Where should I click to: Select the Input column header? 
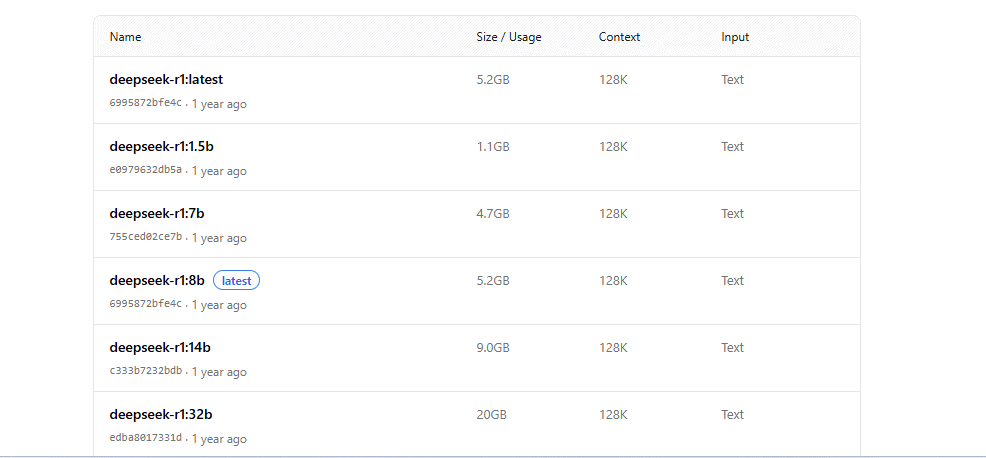[x=735, y=37]
